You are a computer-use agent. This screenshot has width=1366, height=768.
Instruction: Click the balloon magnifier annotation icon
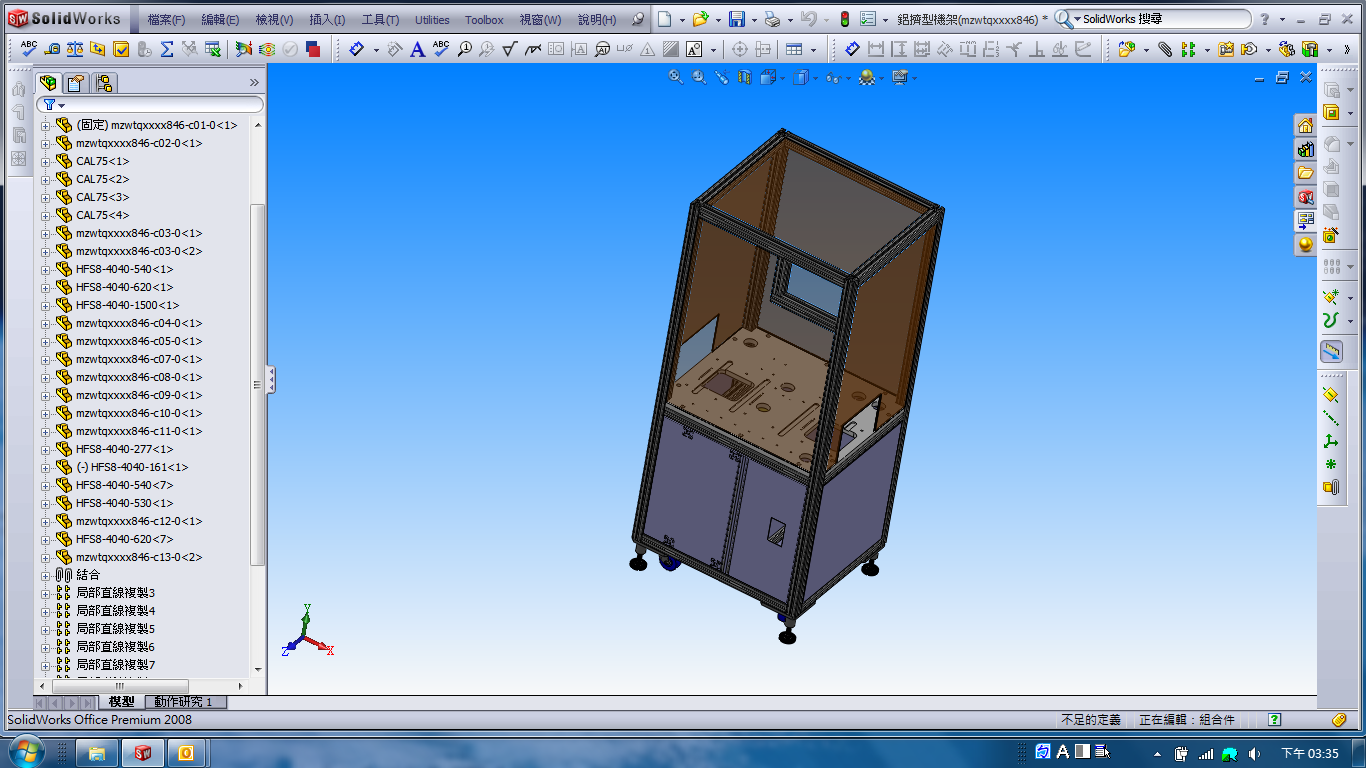(464, 48)
